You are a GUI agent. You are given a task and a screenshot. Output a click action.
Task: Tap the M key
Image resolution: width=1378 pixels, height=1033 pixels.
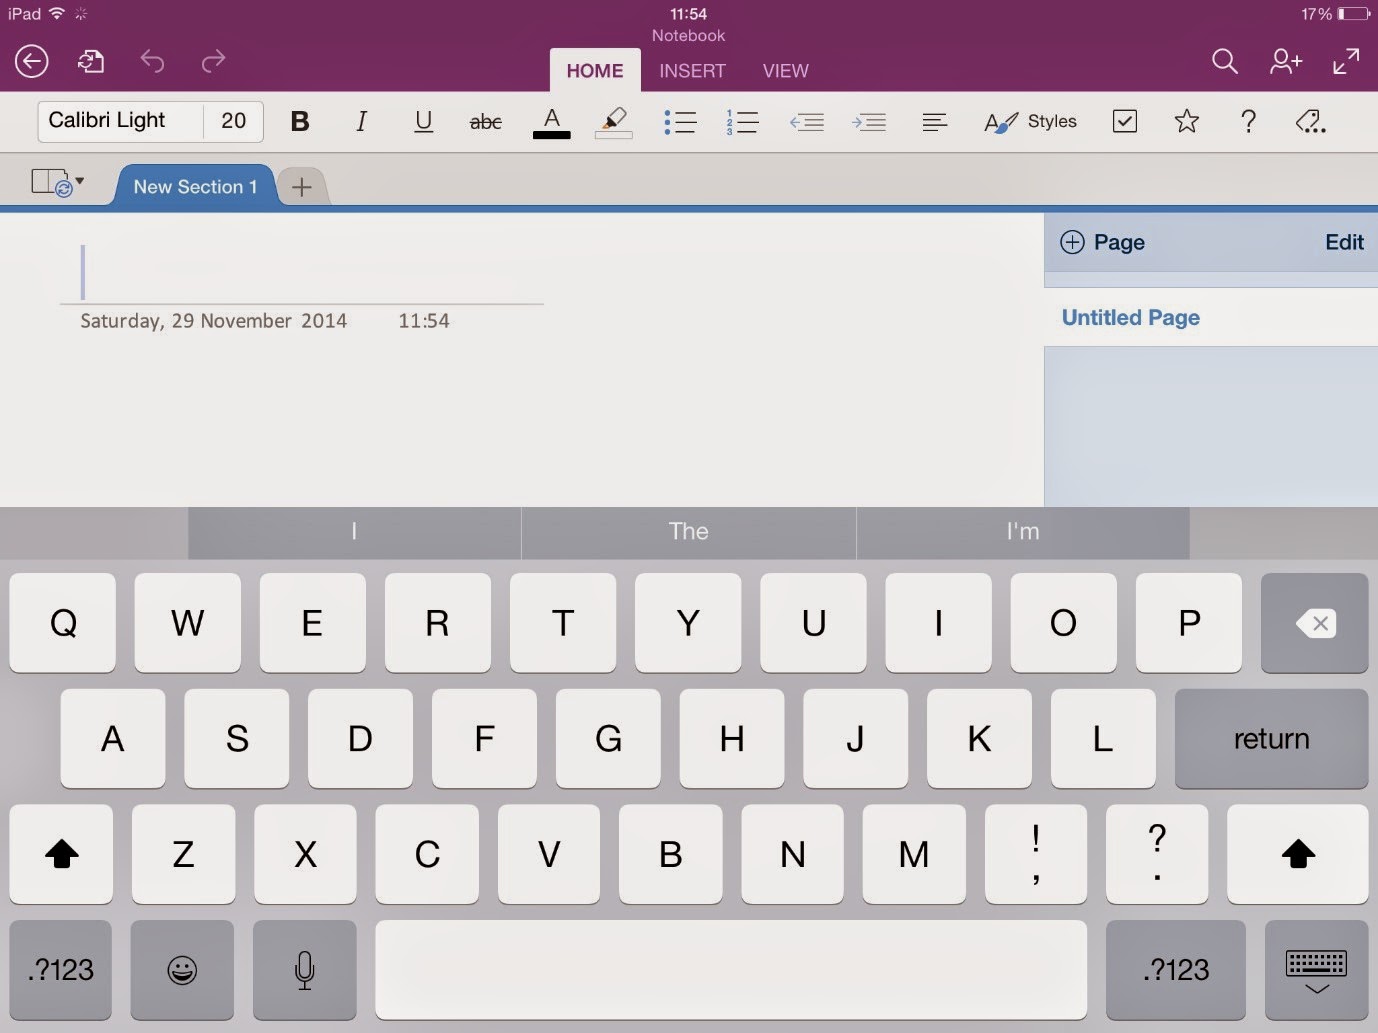click(914, 854)
